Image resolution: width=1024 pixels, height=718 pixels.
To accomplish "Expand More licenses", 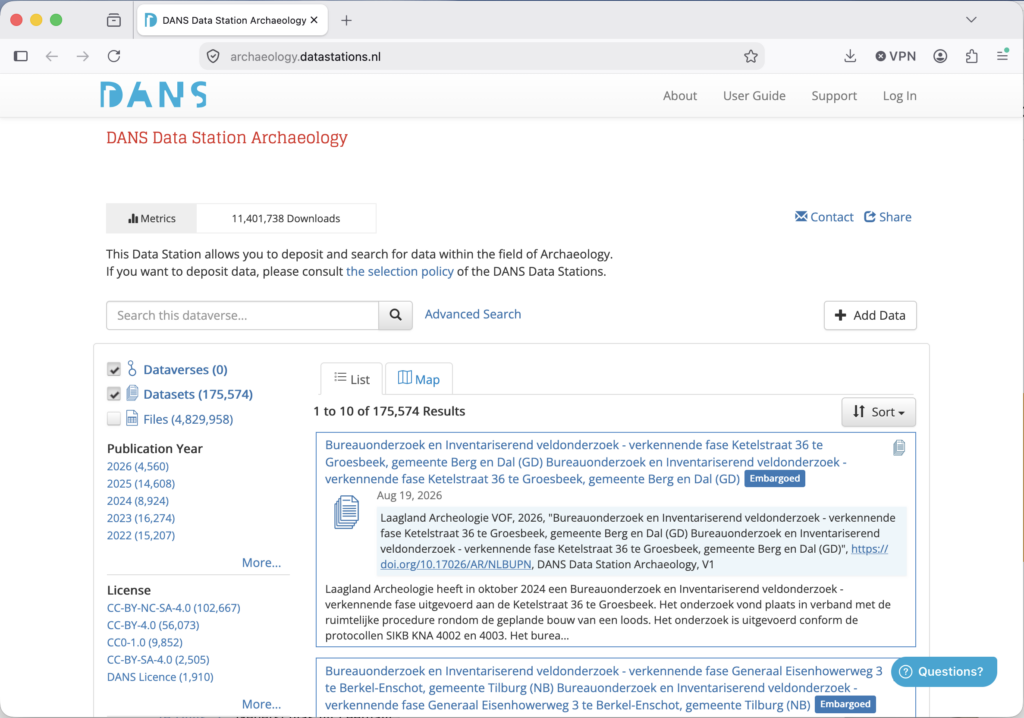I will tap(261, 704).
